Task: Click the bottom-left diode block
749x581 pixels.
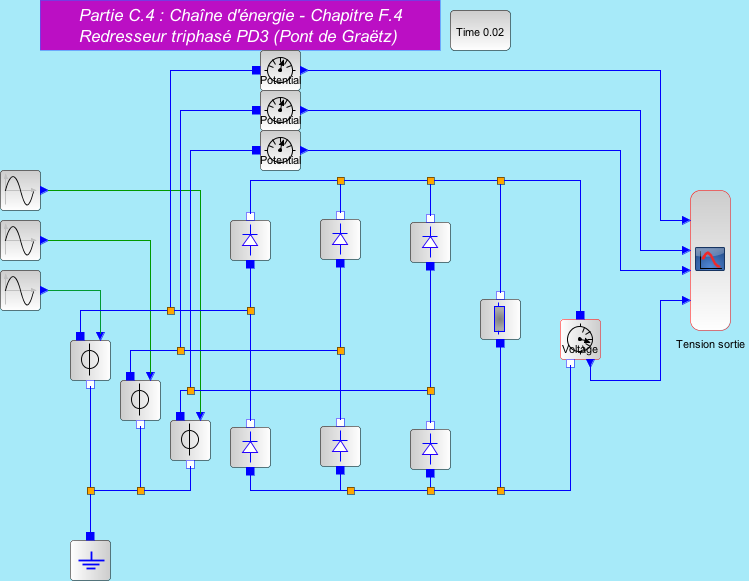Action: pos(250,447)
